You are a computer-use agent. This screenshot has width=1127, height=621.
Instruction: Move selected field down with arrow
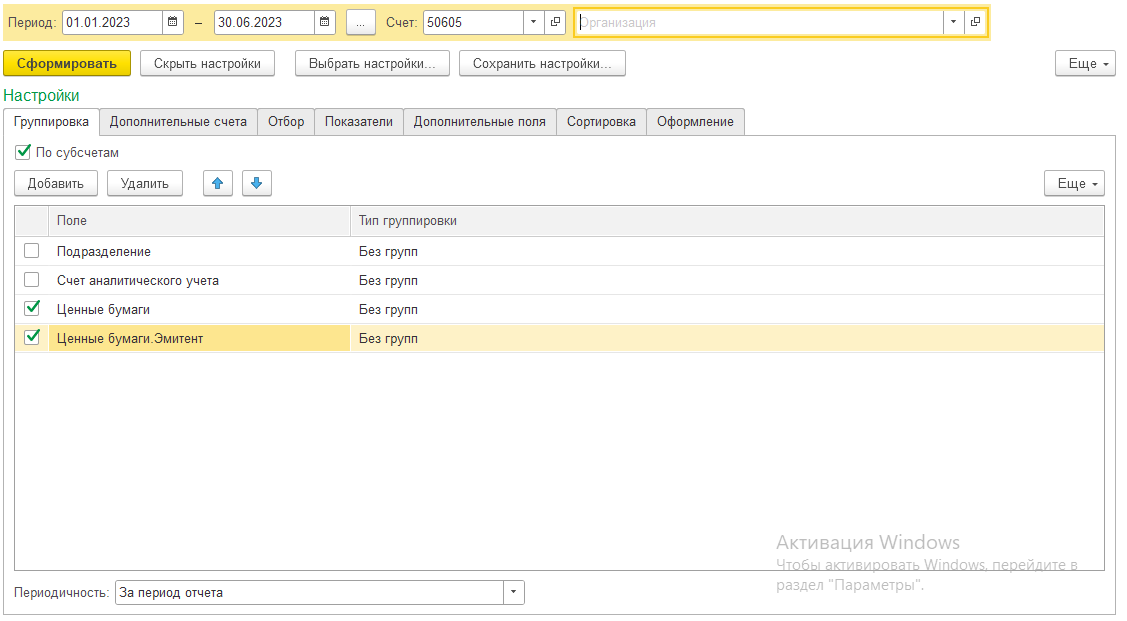257,183
